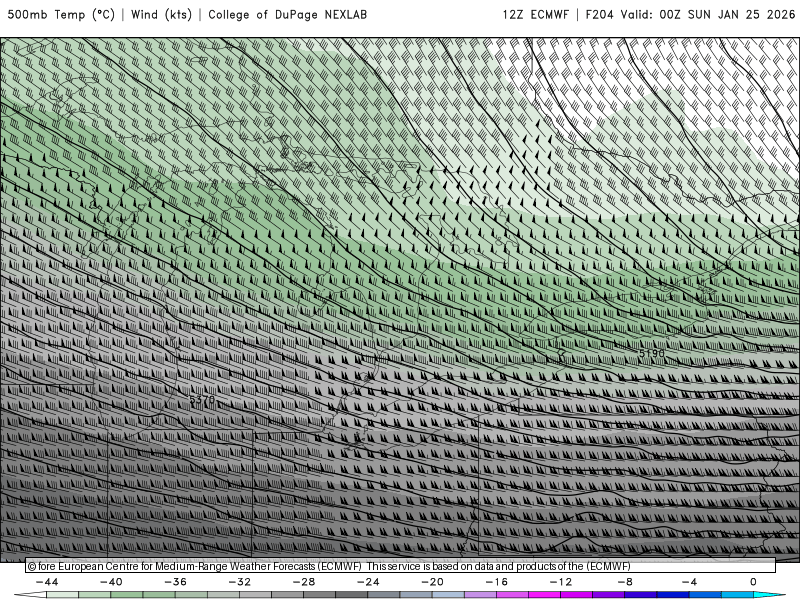
Task: Click the -16 color scale label
Action: (x=496, y=582)
